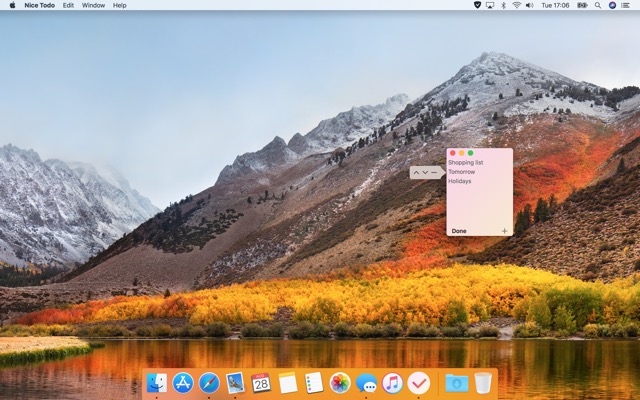Open Finder from the dock
The height and width of the screenshot is (400, 640).
tap(157, 383)
